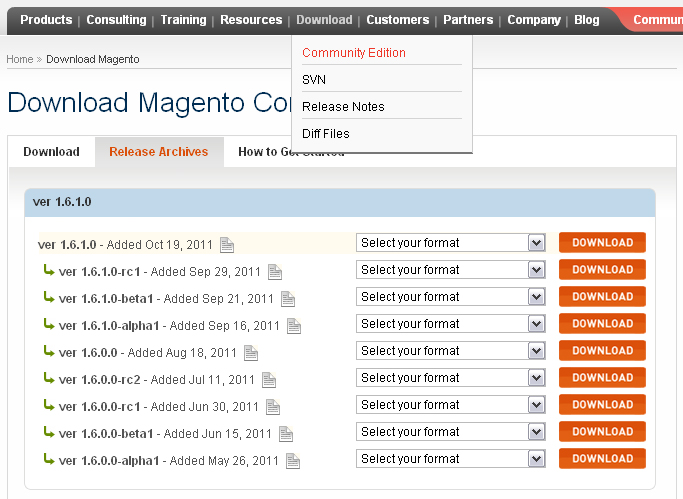Open Training in top navigation

pyautogui.click(x=183, y=20)
